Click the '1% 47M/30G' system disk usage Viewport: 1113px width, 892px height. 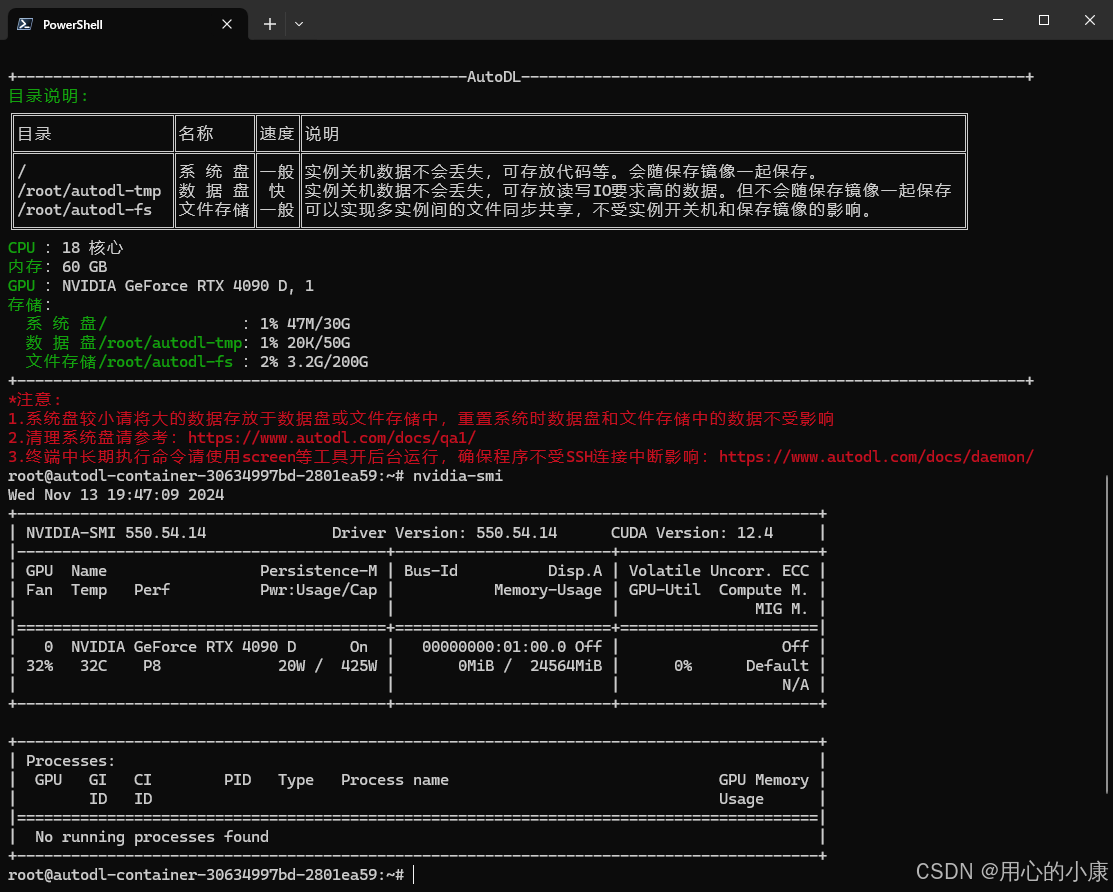click(x=305, y=324)
